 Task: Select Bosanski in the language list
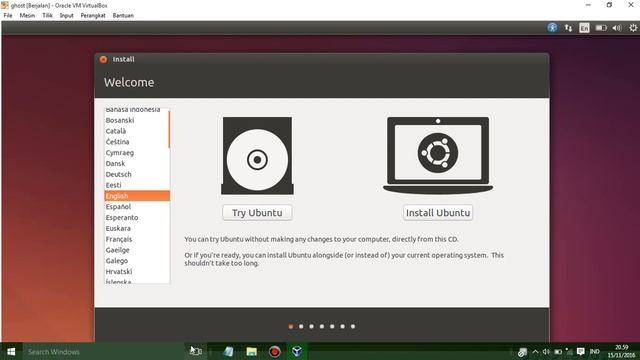137,120
